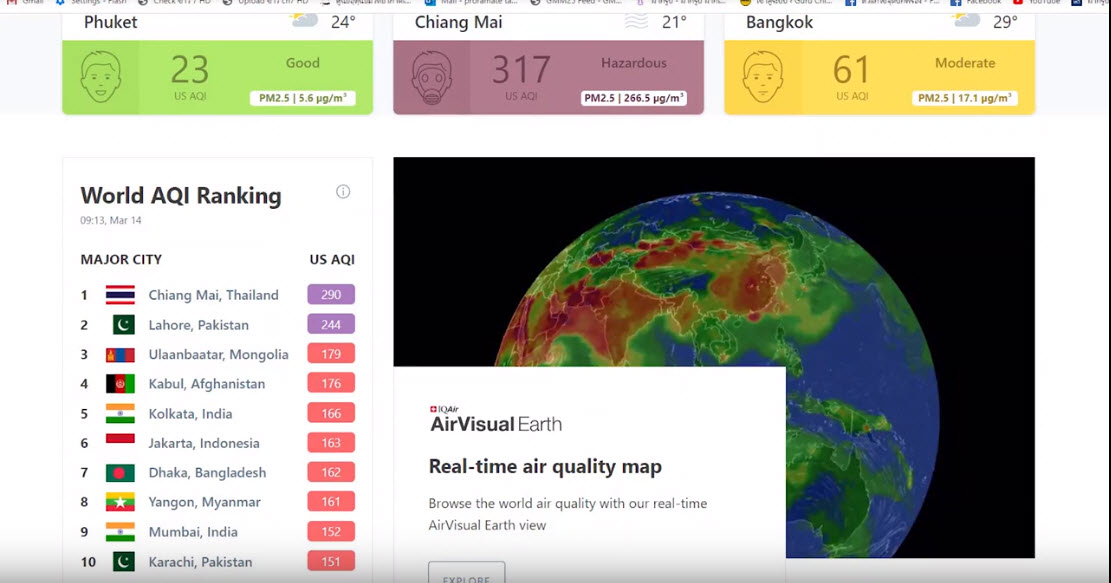Open Dhaka, Bangladesh ranking entry
Viewport: 1111px width, 583px height.
207,472
